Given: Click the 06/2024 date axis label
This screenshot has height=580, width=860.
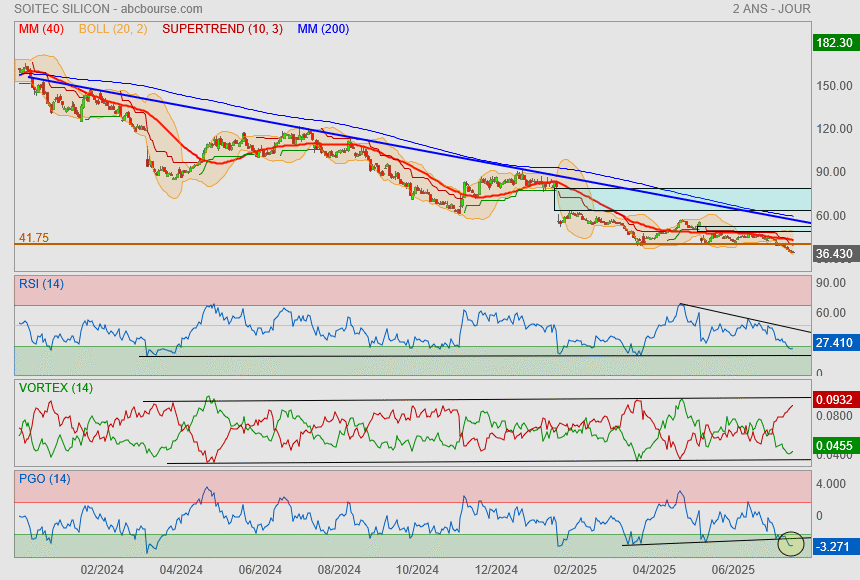Looking at the screenshot, I should coord(260,570).
